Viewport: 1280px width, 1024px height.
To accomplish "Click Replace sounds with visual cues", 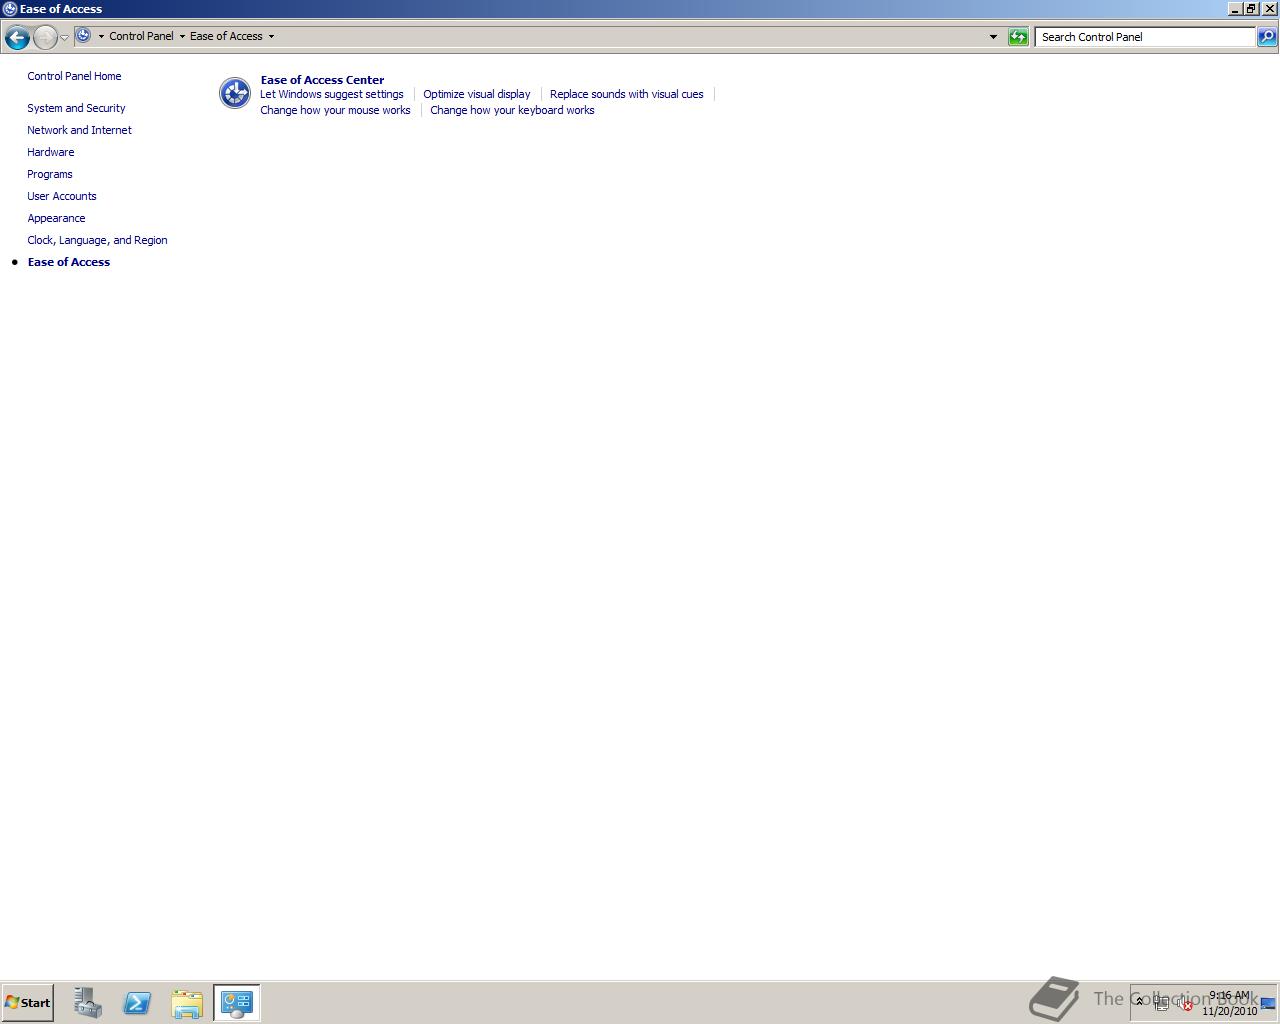I will point(626,94).
